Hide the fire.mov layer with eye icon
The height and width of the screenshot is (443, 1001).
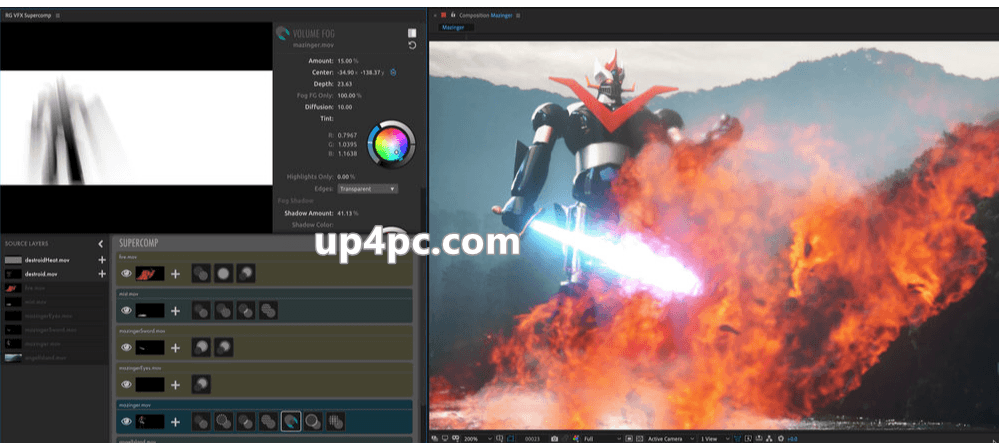(126, 274)
